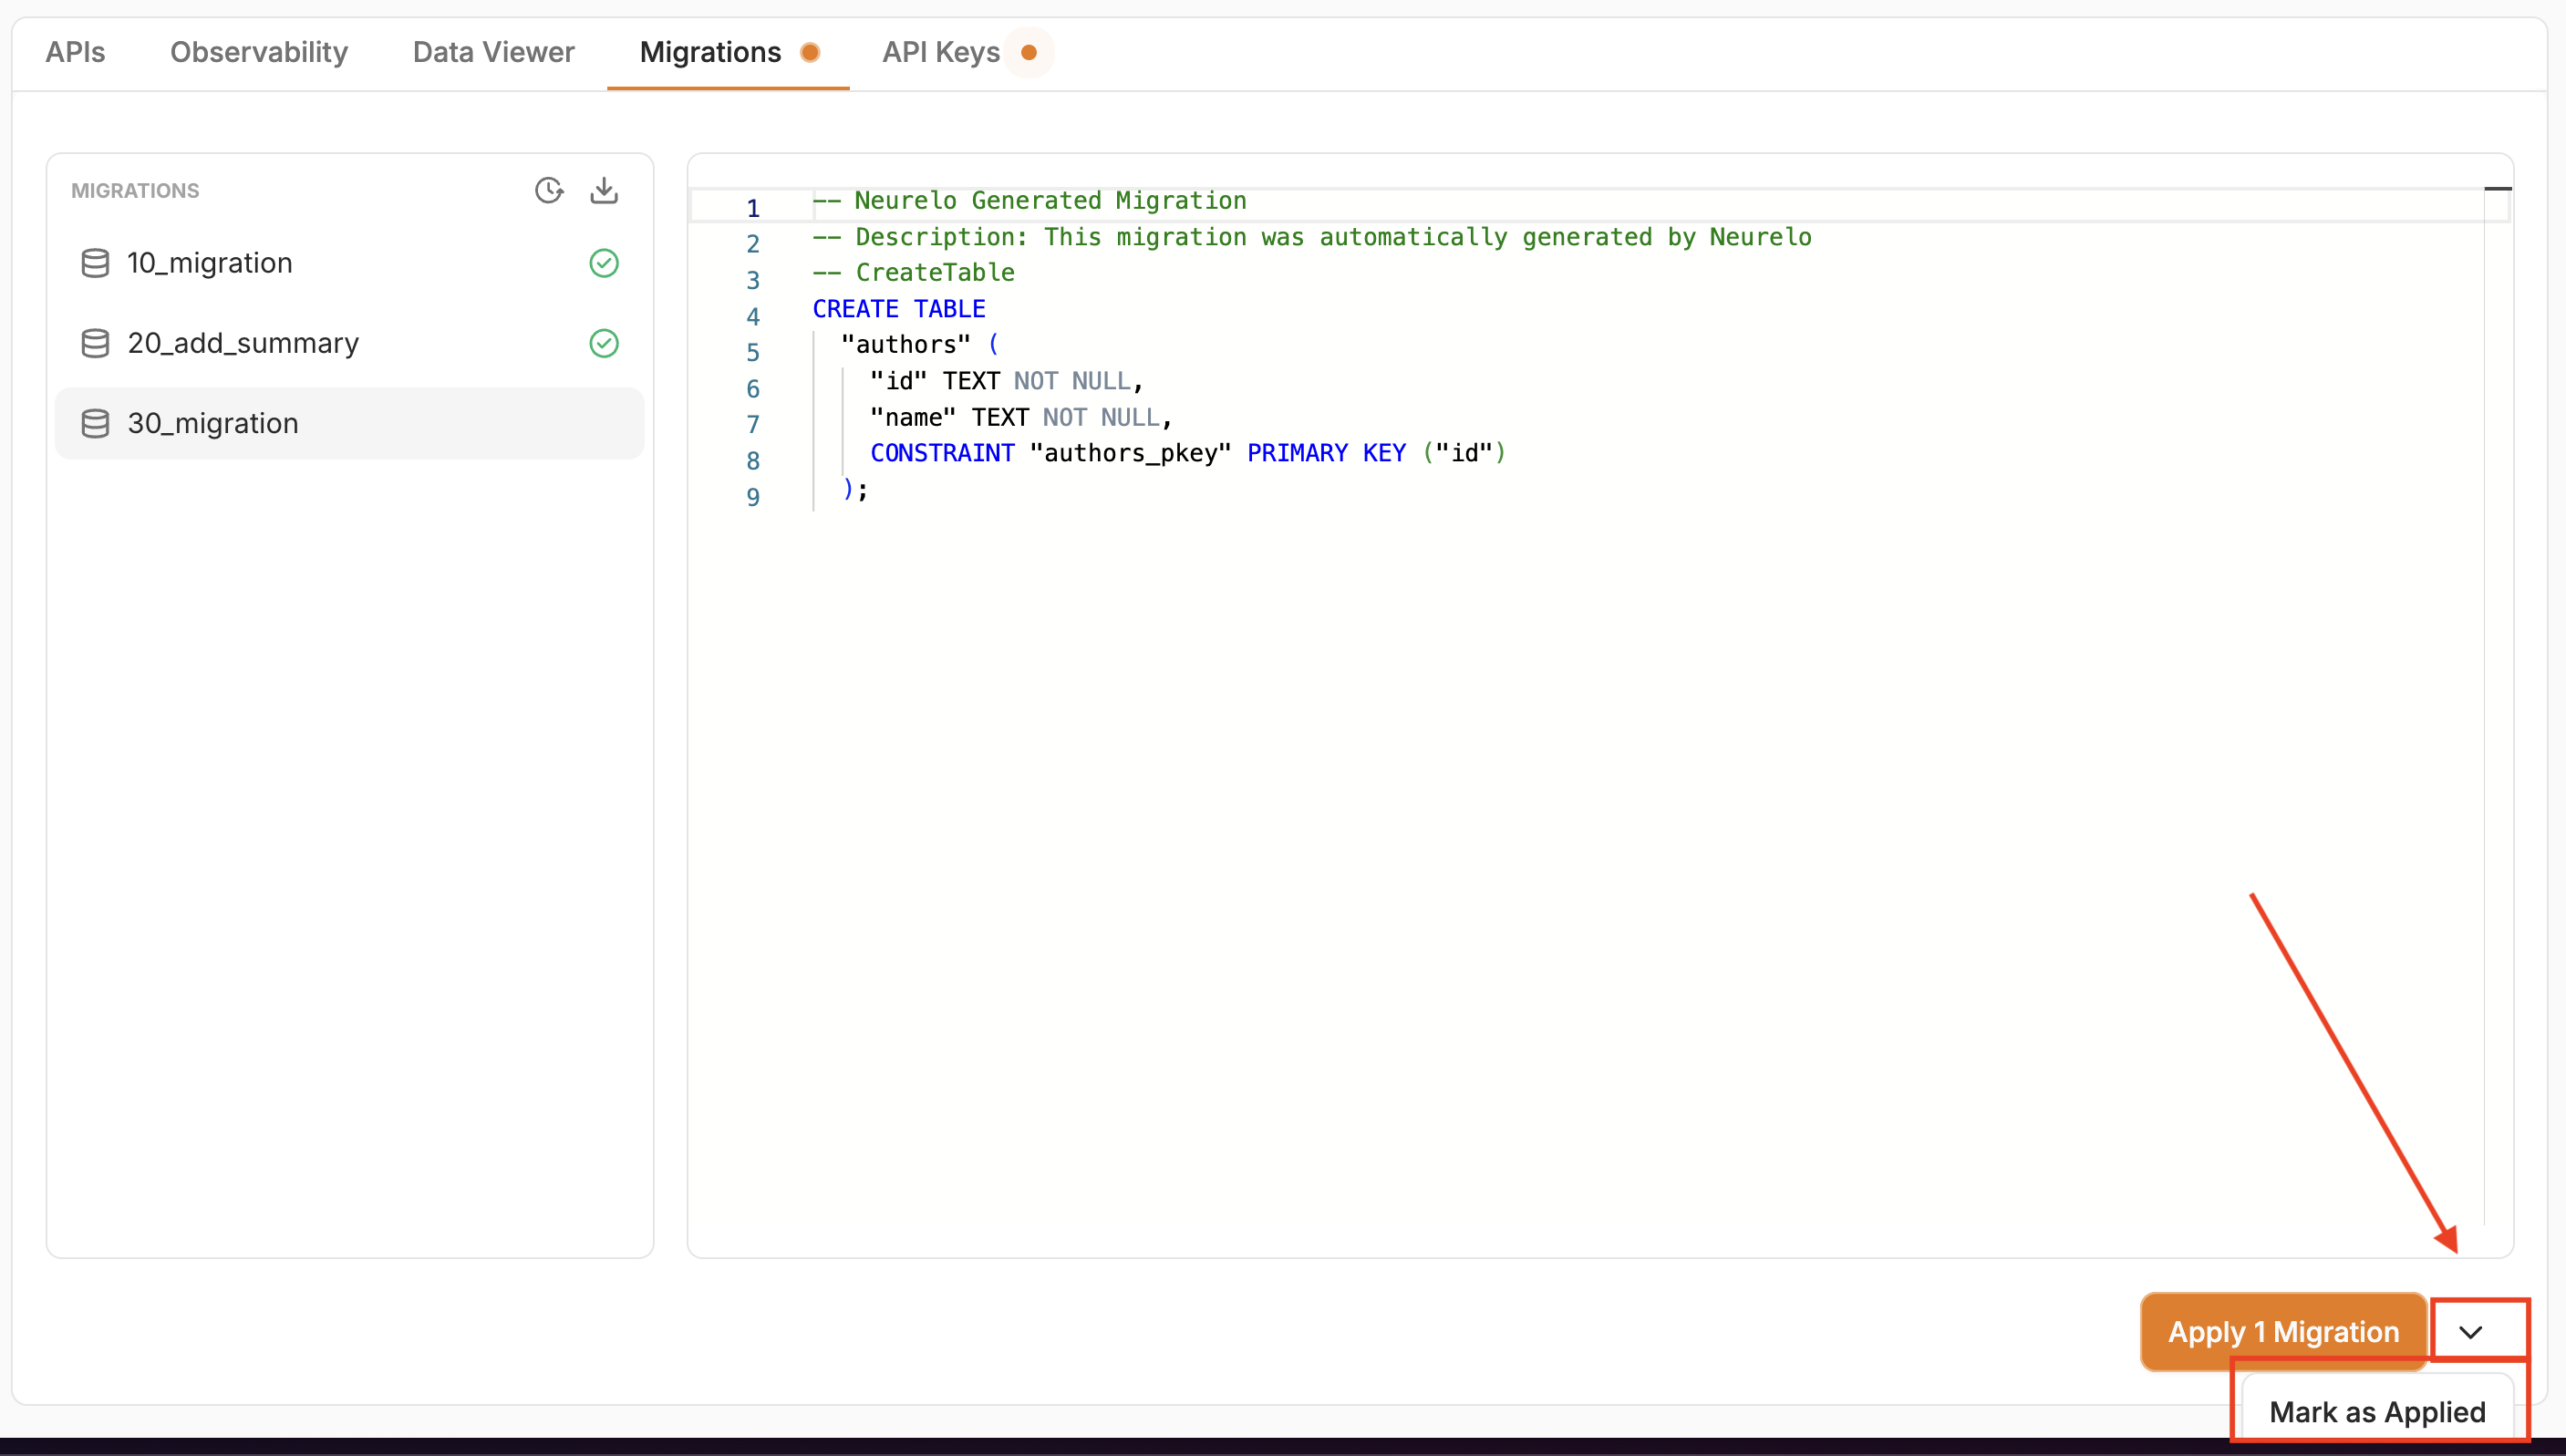Click database icon beside 30_migration
Viewport: 2566px width, 1456px height.
95,423
